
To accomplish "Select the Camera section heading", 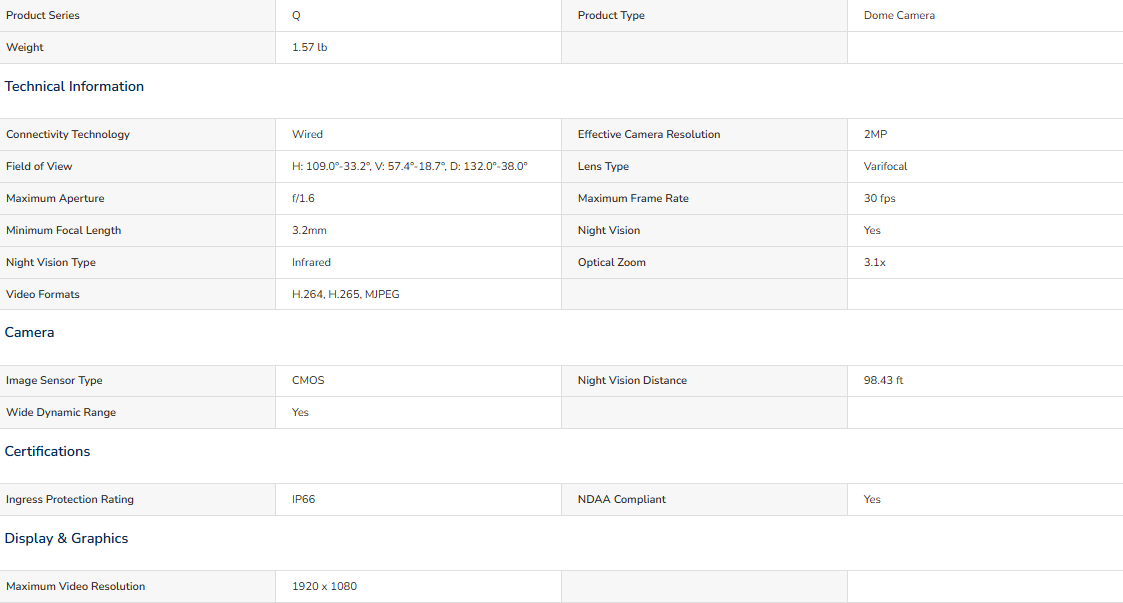I will coord(29,332).
